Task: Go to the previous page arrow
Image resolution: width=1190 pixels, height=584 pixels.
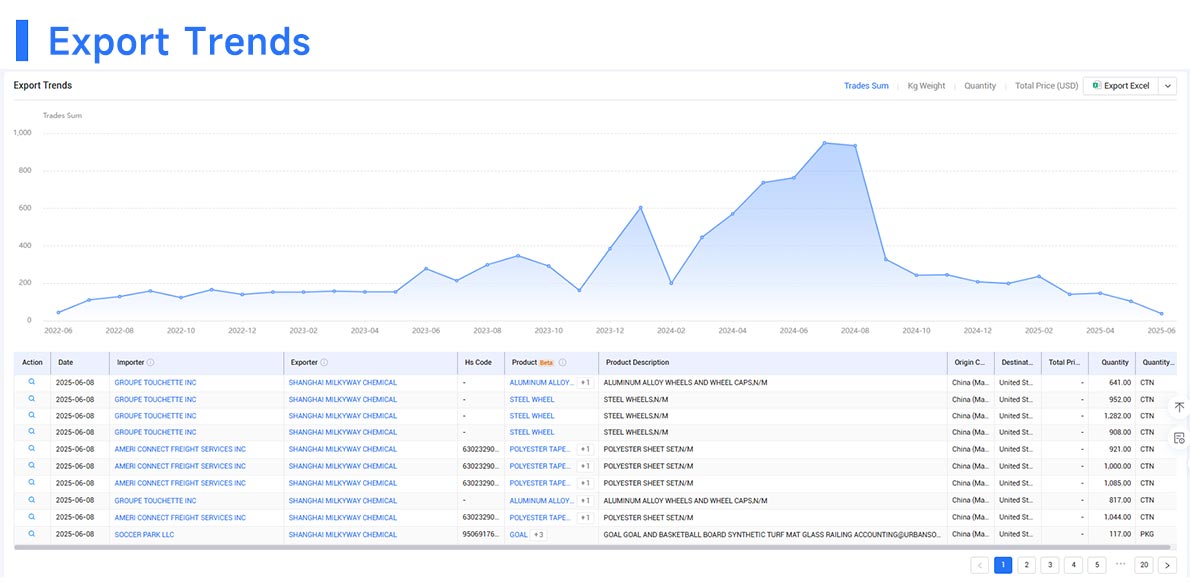Action: [x=979, y=565]
